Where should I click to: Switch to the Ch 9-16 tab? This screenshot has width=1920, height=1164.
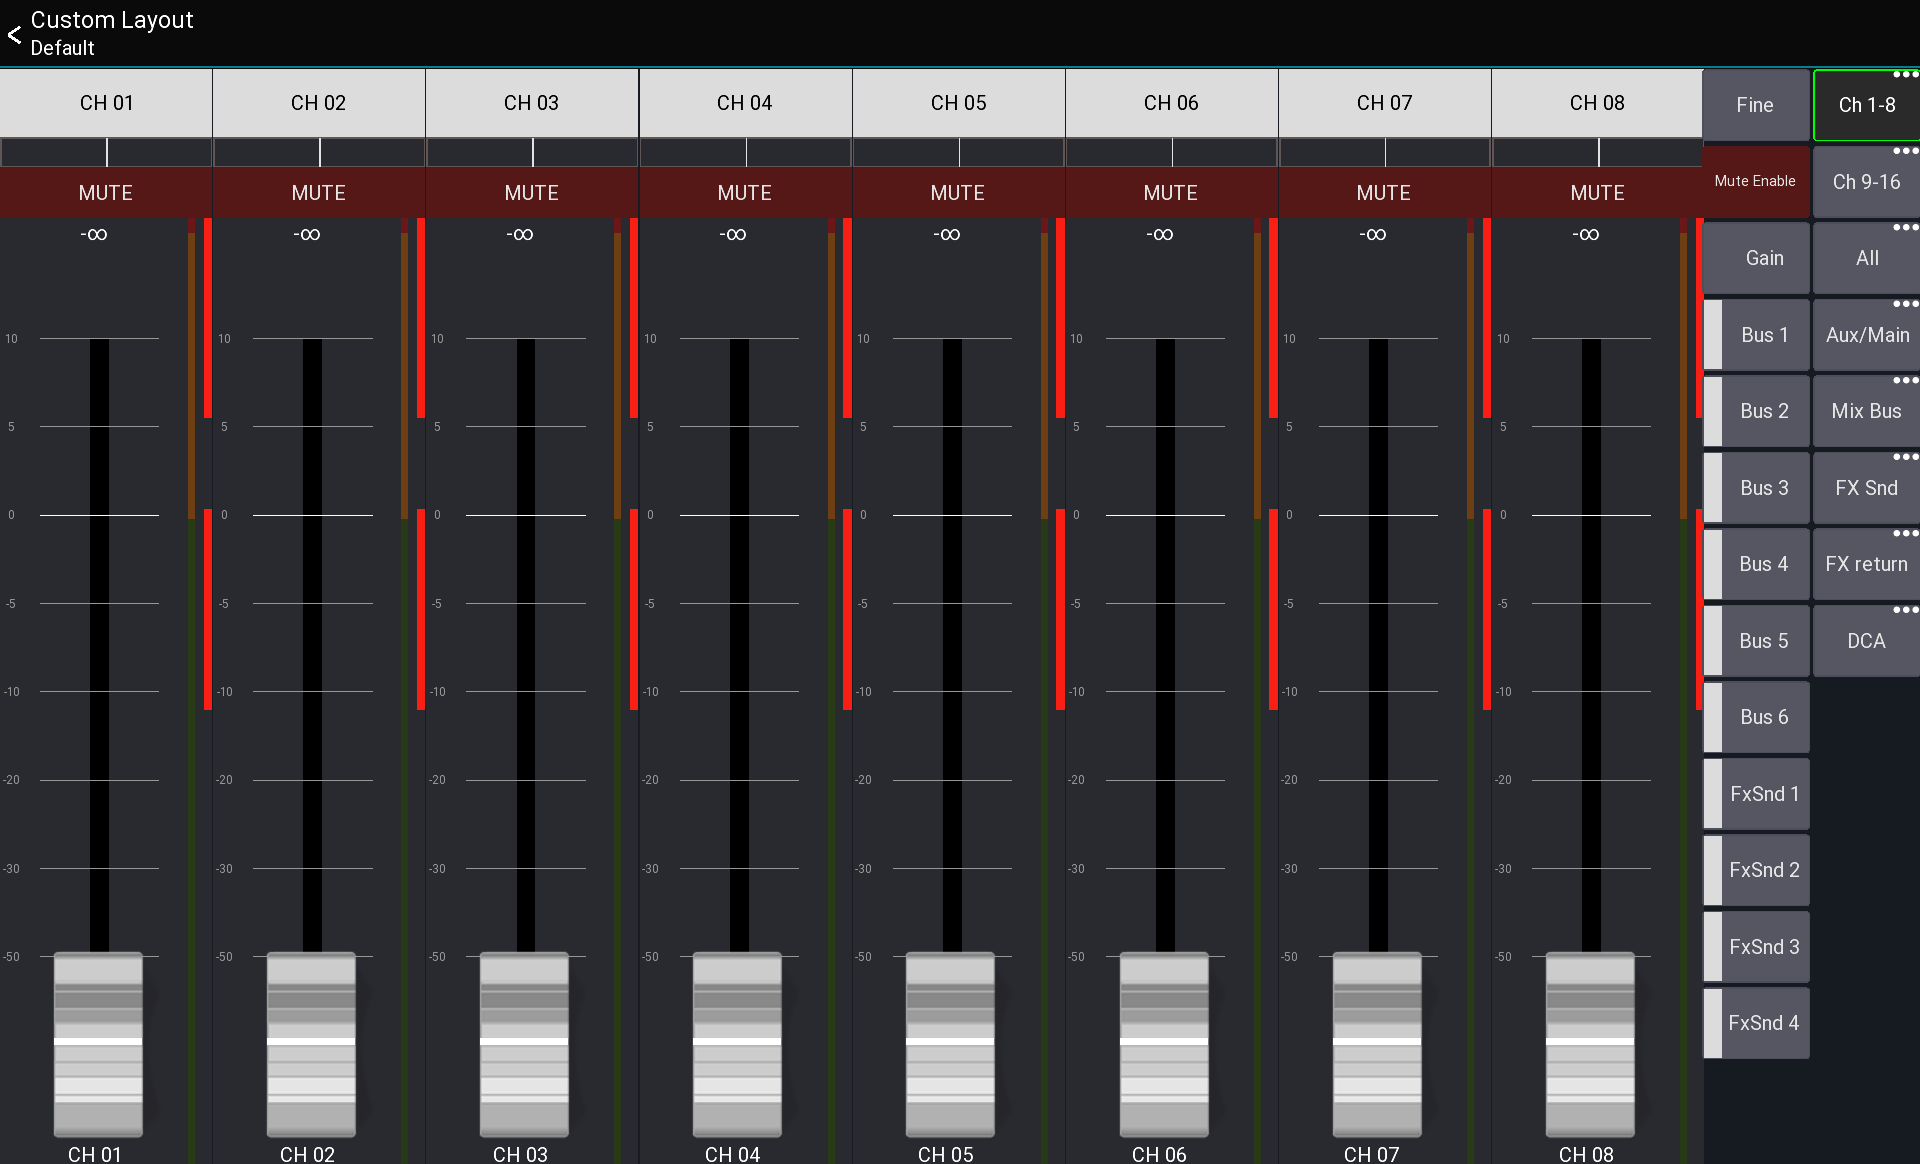click(1864, 181)
